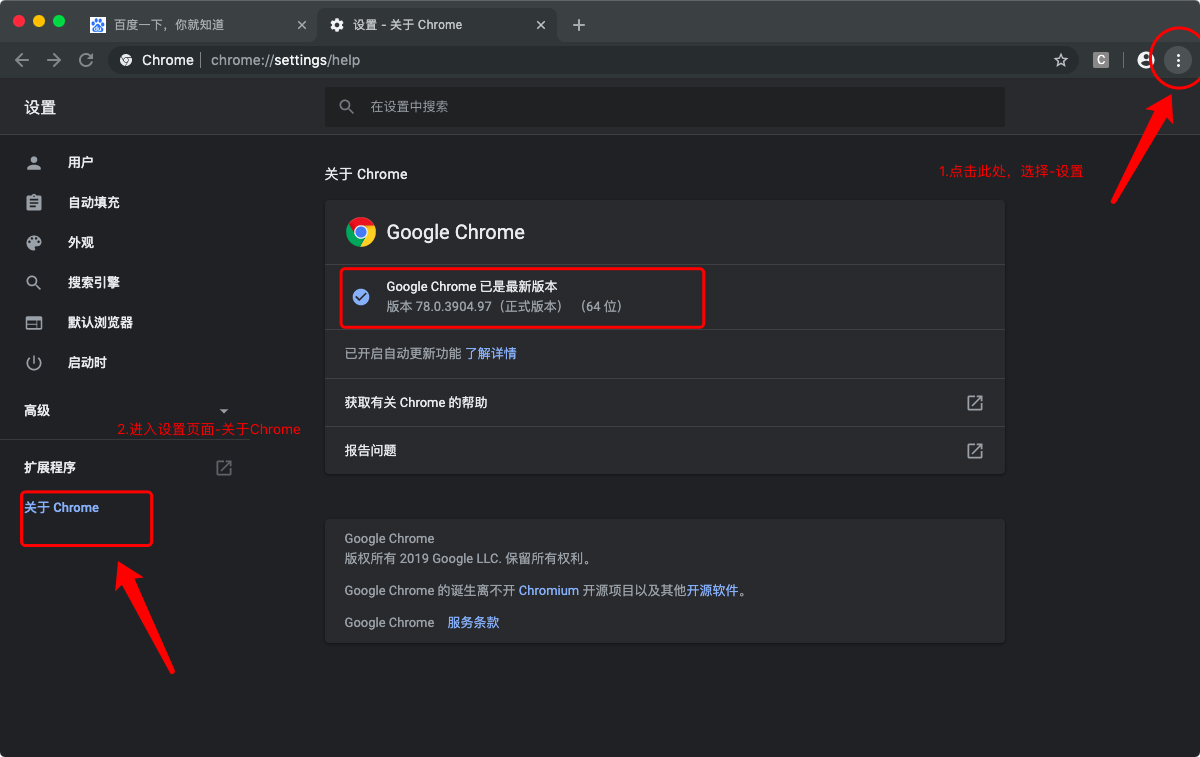Screen dimensions: 1200x757
Task: Open the 报告问题 row
Action: point(664,451)
